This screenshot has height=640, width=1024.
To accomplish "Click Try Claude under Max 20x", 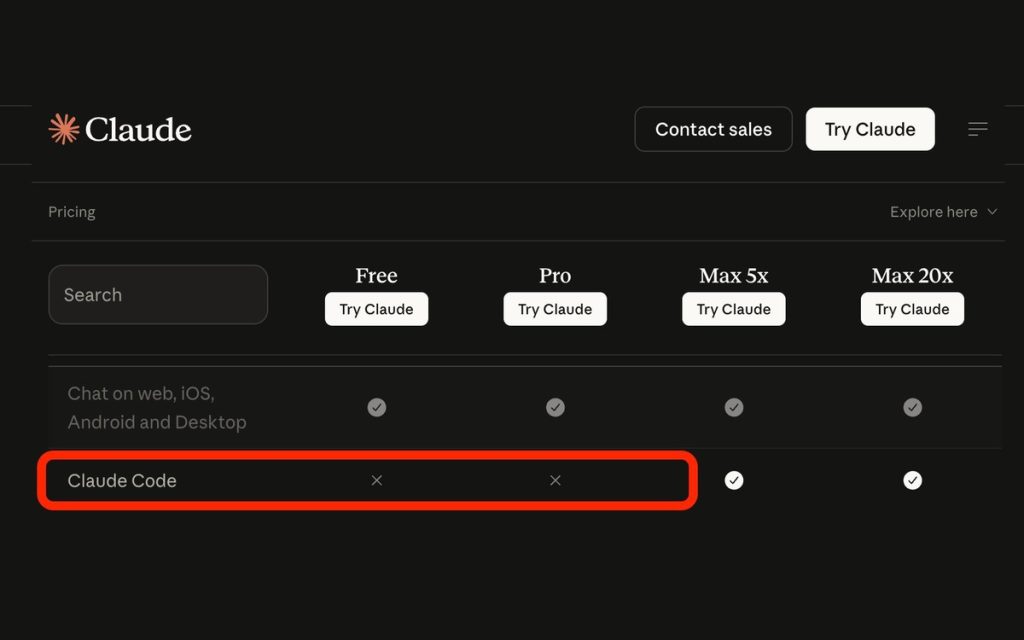I will (x=912, y=309).
